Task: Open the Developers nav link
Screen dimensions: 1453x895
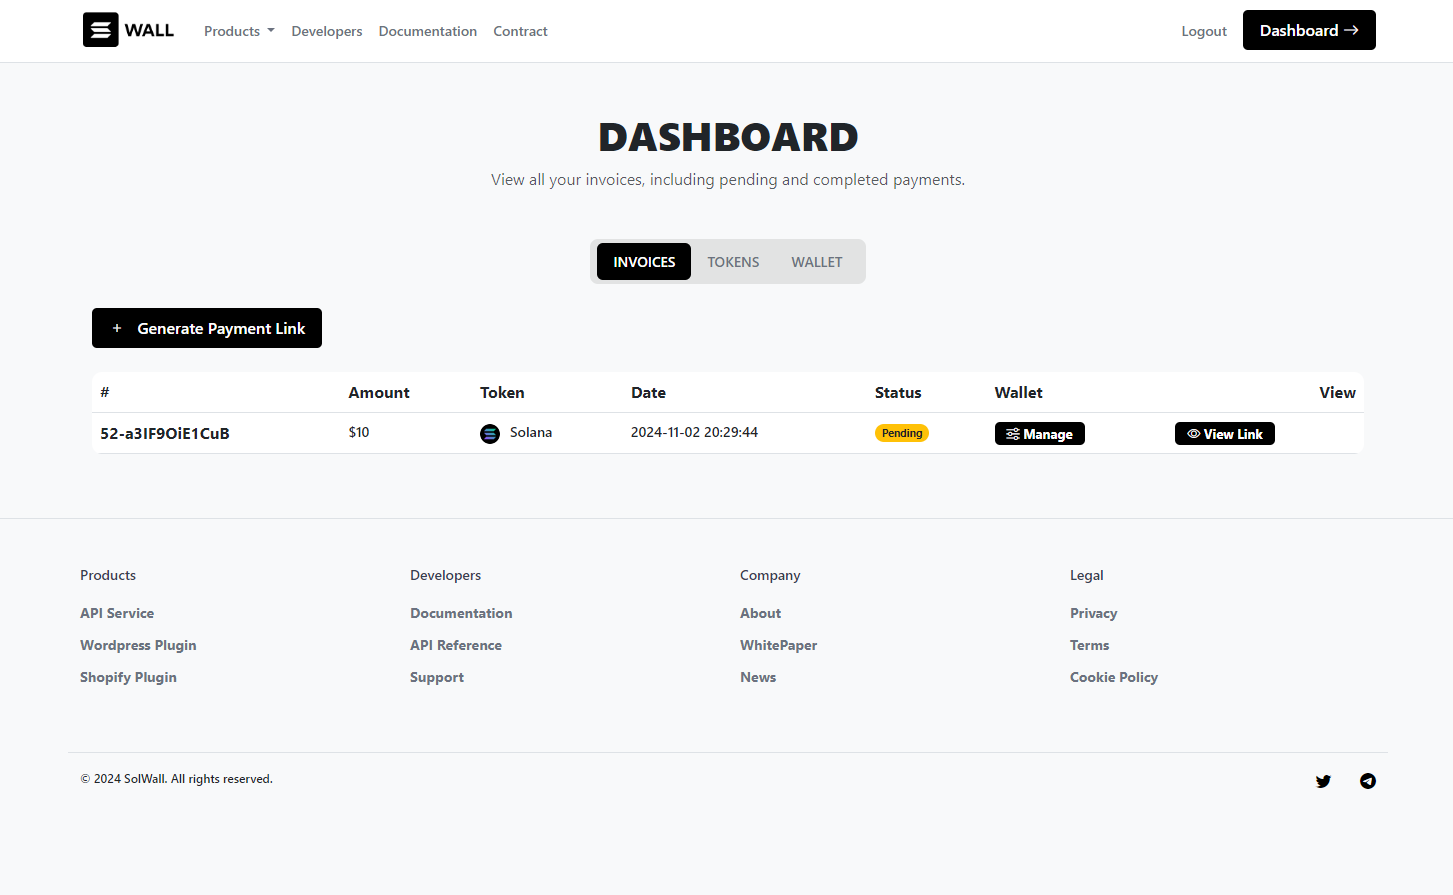Action: [327, 31]
